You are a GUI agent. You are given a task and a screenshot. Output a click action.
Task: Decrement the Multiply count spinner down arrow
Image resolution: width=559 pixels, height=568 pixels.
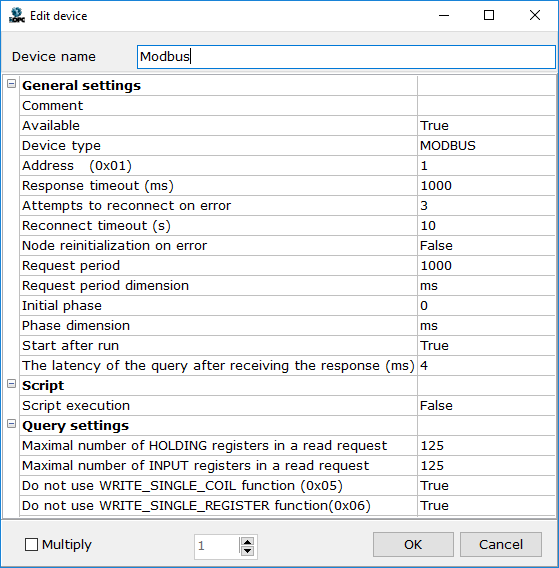pyautogui.click(x=247, y=551)
